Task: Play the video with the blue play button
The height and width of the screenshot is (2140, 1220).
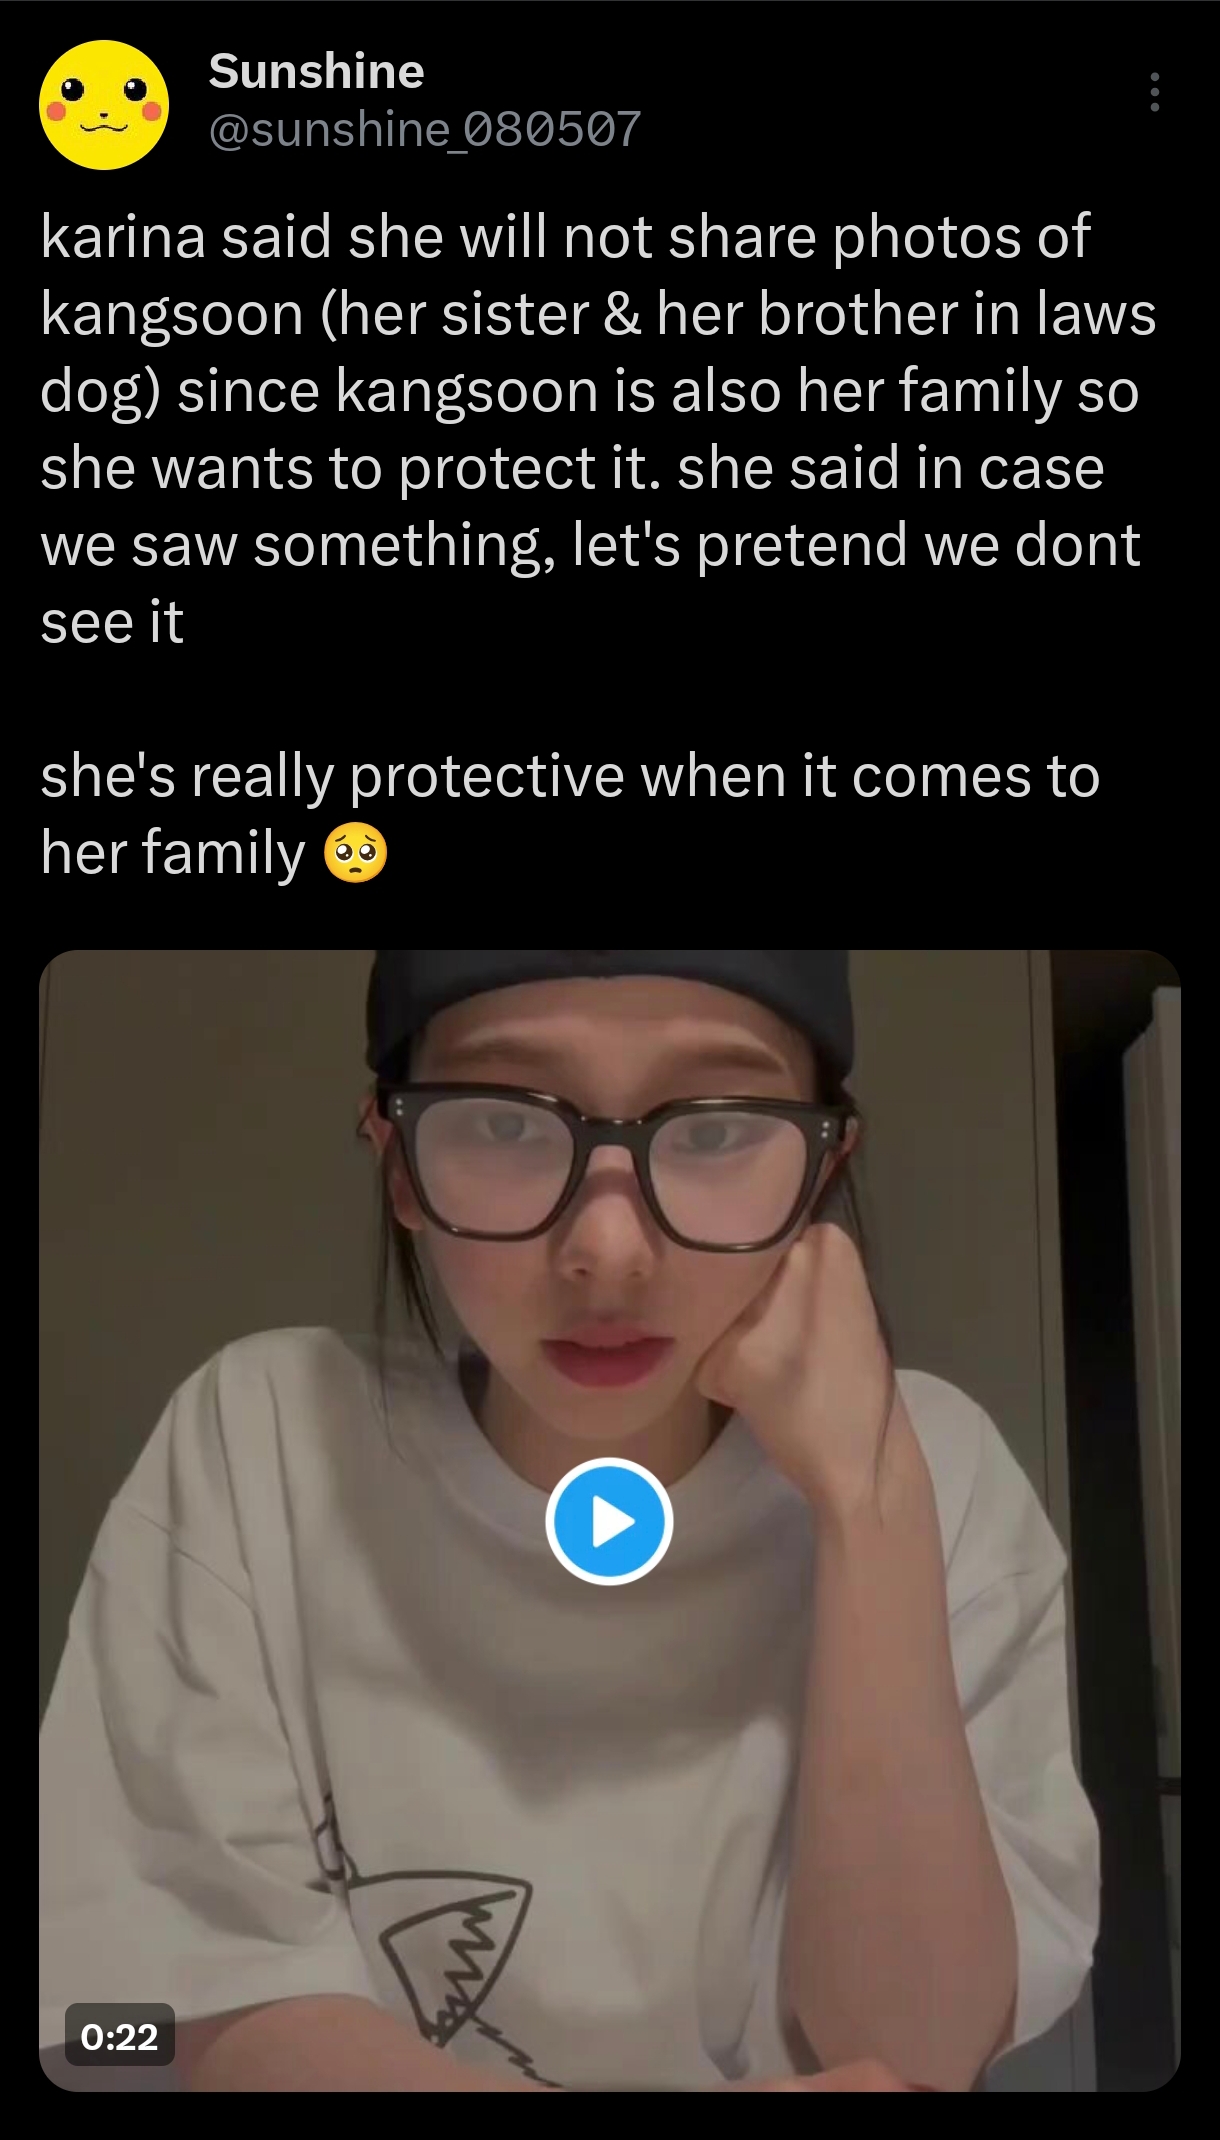Action: (609, 1521)
